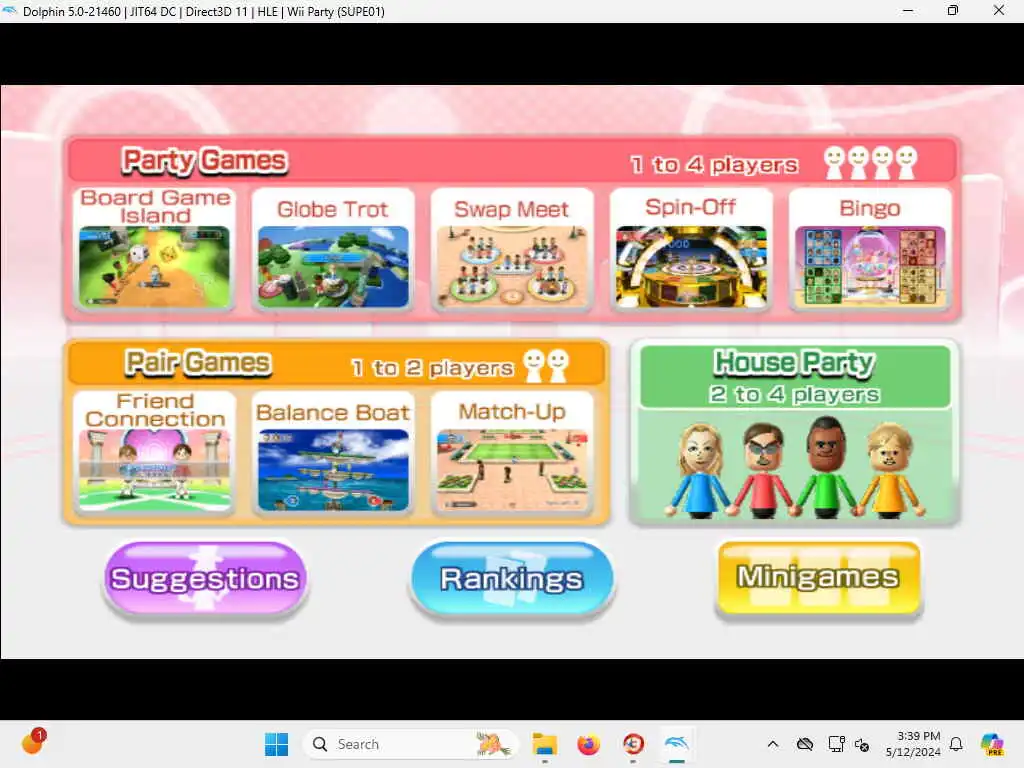Image resolution: width=1024 pixels, height=768 pixels.
Task: Click '2 to 4 players' text
Action: pos(795,394)
